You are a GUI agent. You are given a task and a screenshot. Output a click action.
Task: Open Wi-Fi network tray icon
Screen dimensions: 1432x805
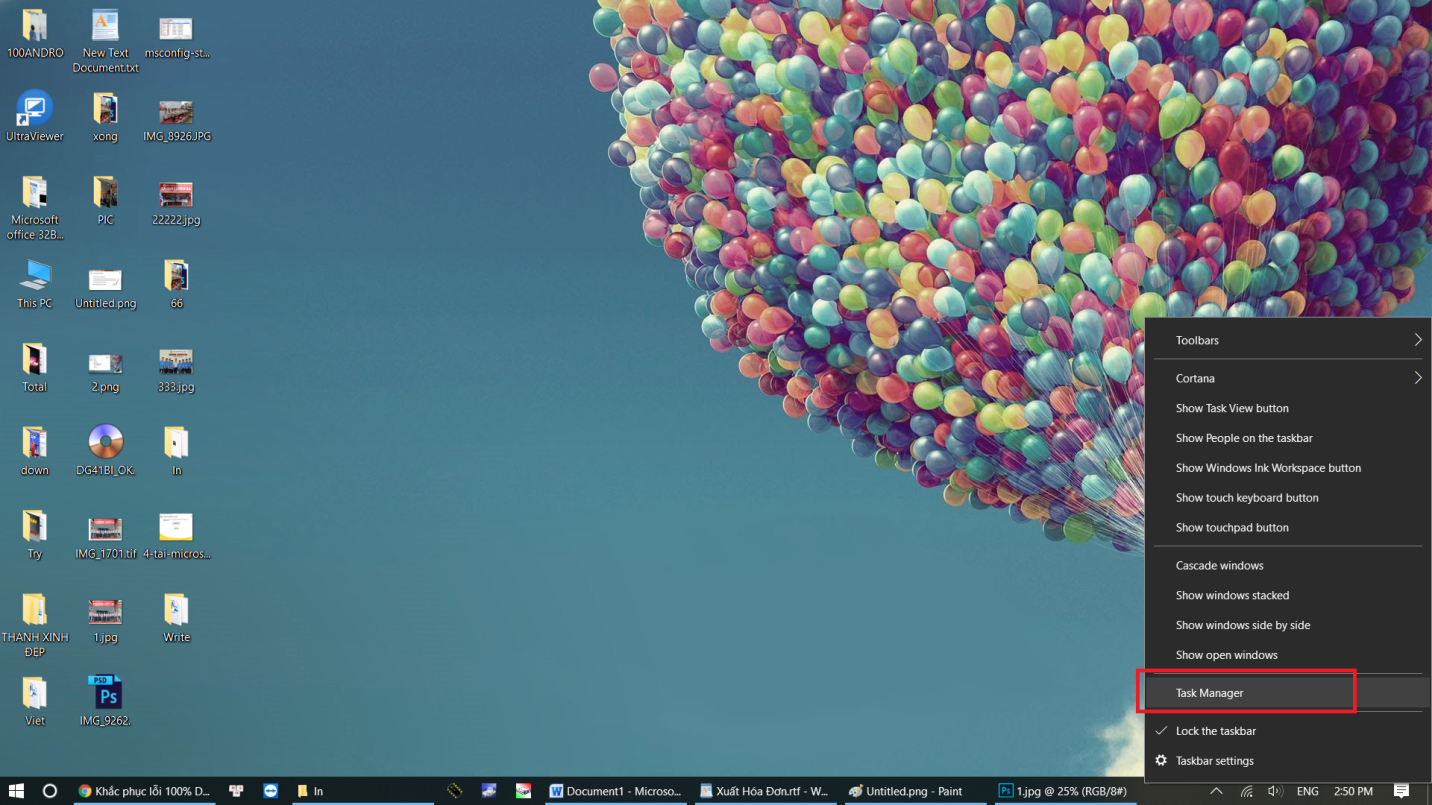coord(1246,791)
